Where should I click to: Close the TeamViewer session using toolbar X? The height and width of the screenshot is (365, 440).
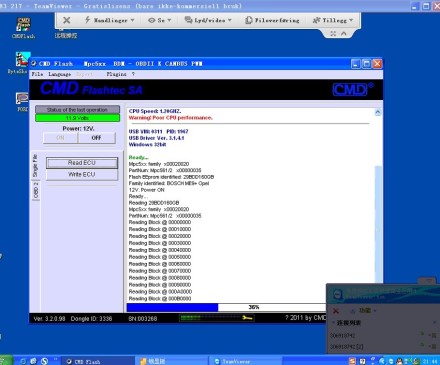click(x=67, y=20)
